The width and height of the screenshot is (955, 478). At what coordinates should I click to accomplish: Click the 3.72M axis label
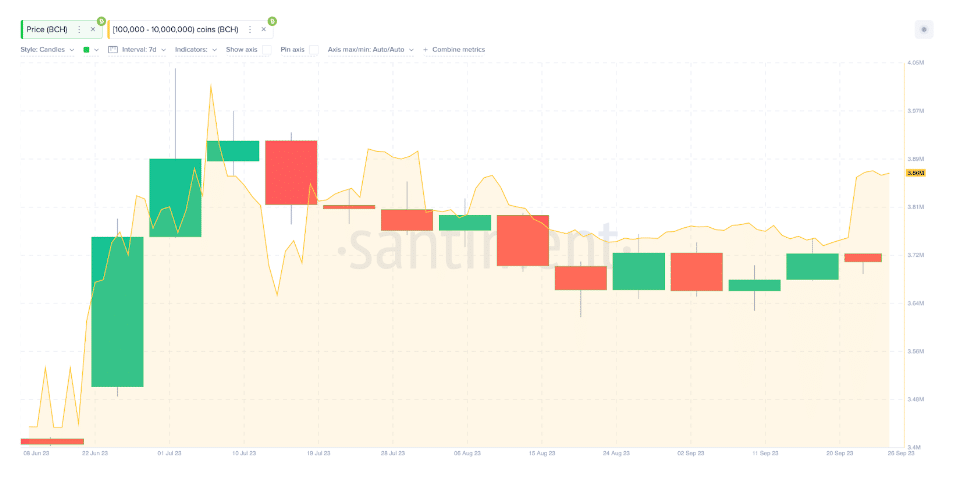click(915, 255)
